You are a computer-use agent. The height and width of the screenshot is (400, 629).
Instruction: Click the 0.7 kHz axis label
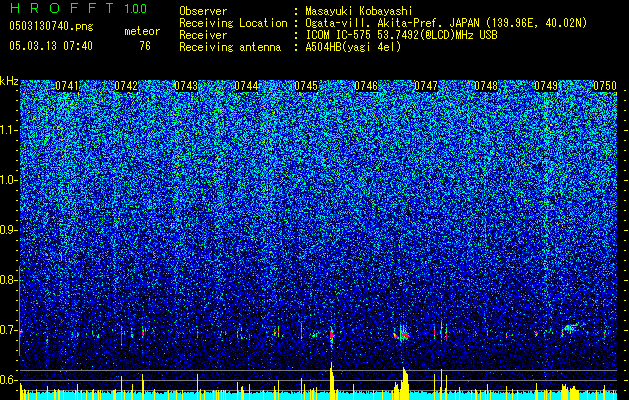coord(8,330)
